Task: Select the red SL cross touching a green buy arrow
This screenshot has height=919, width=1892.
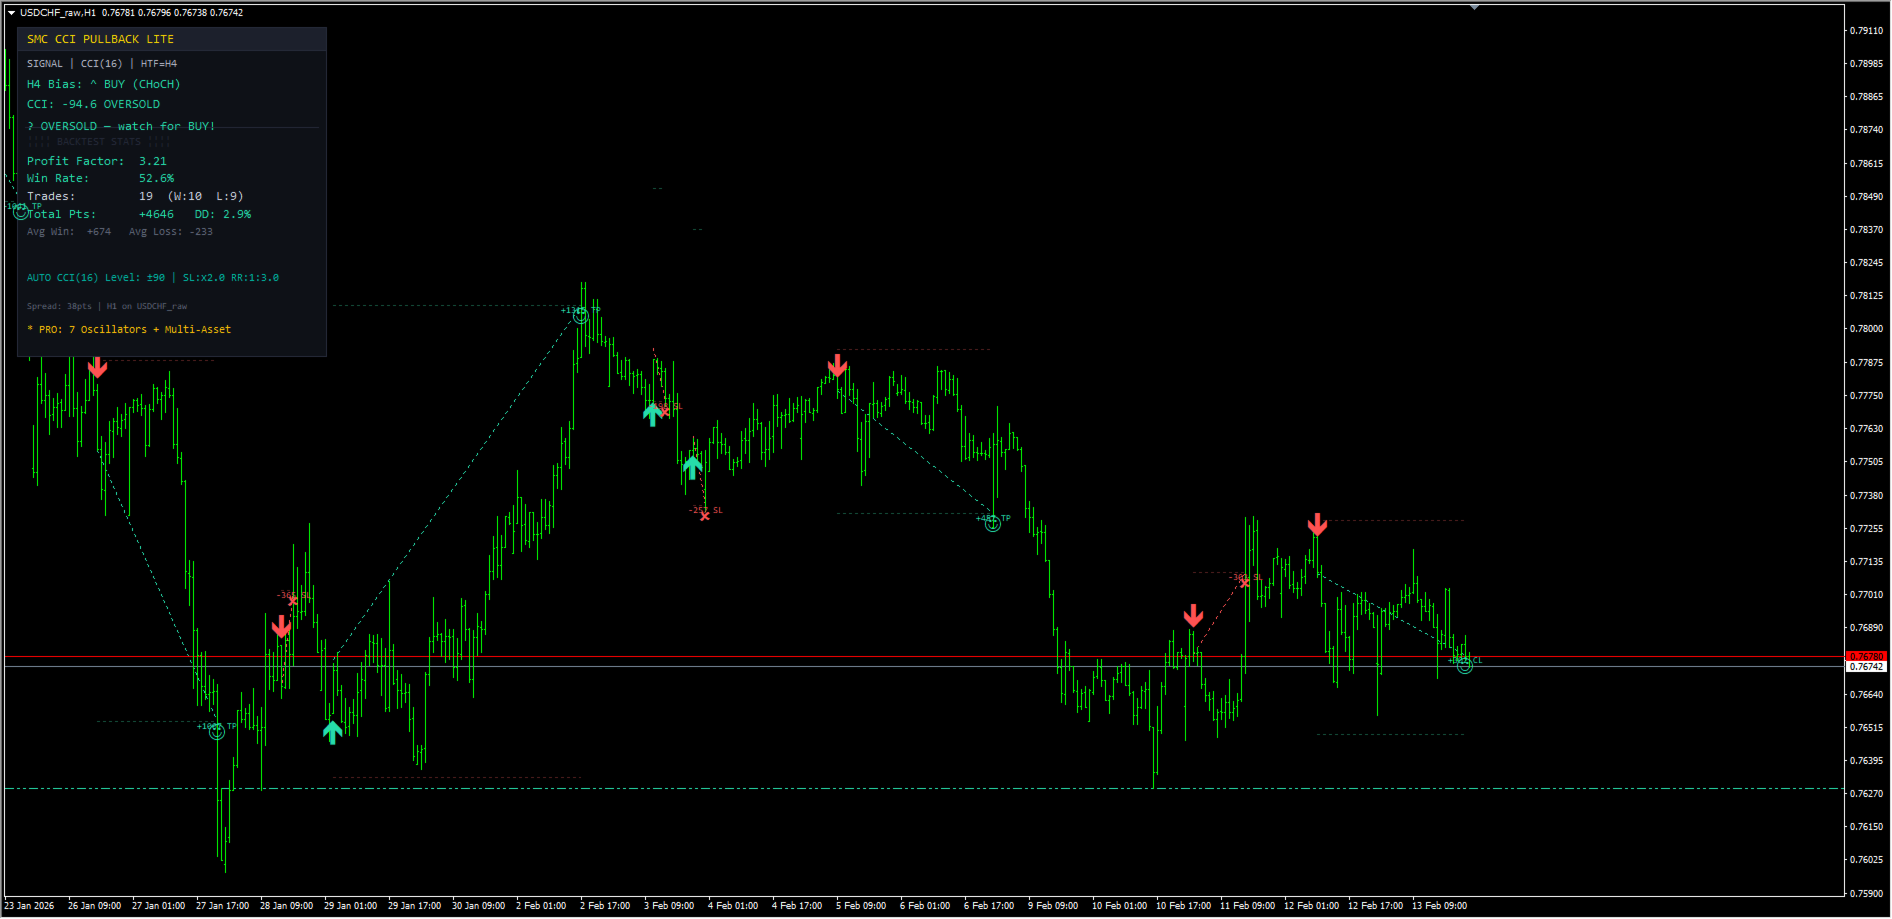Action: 665,411
